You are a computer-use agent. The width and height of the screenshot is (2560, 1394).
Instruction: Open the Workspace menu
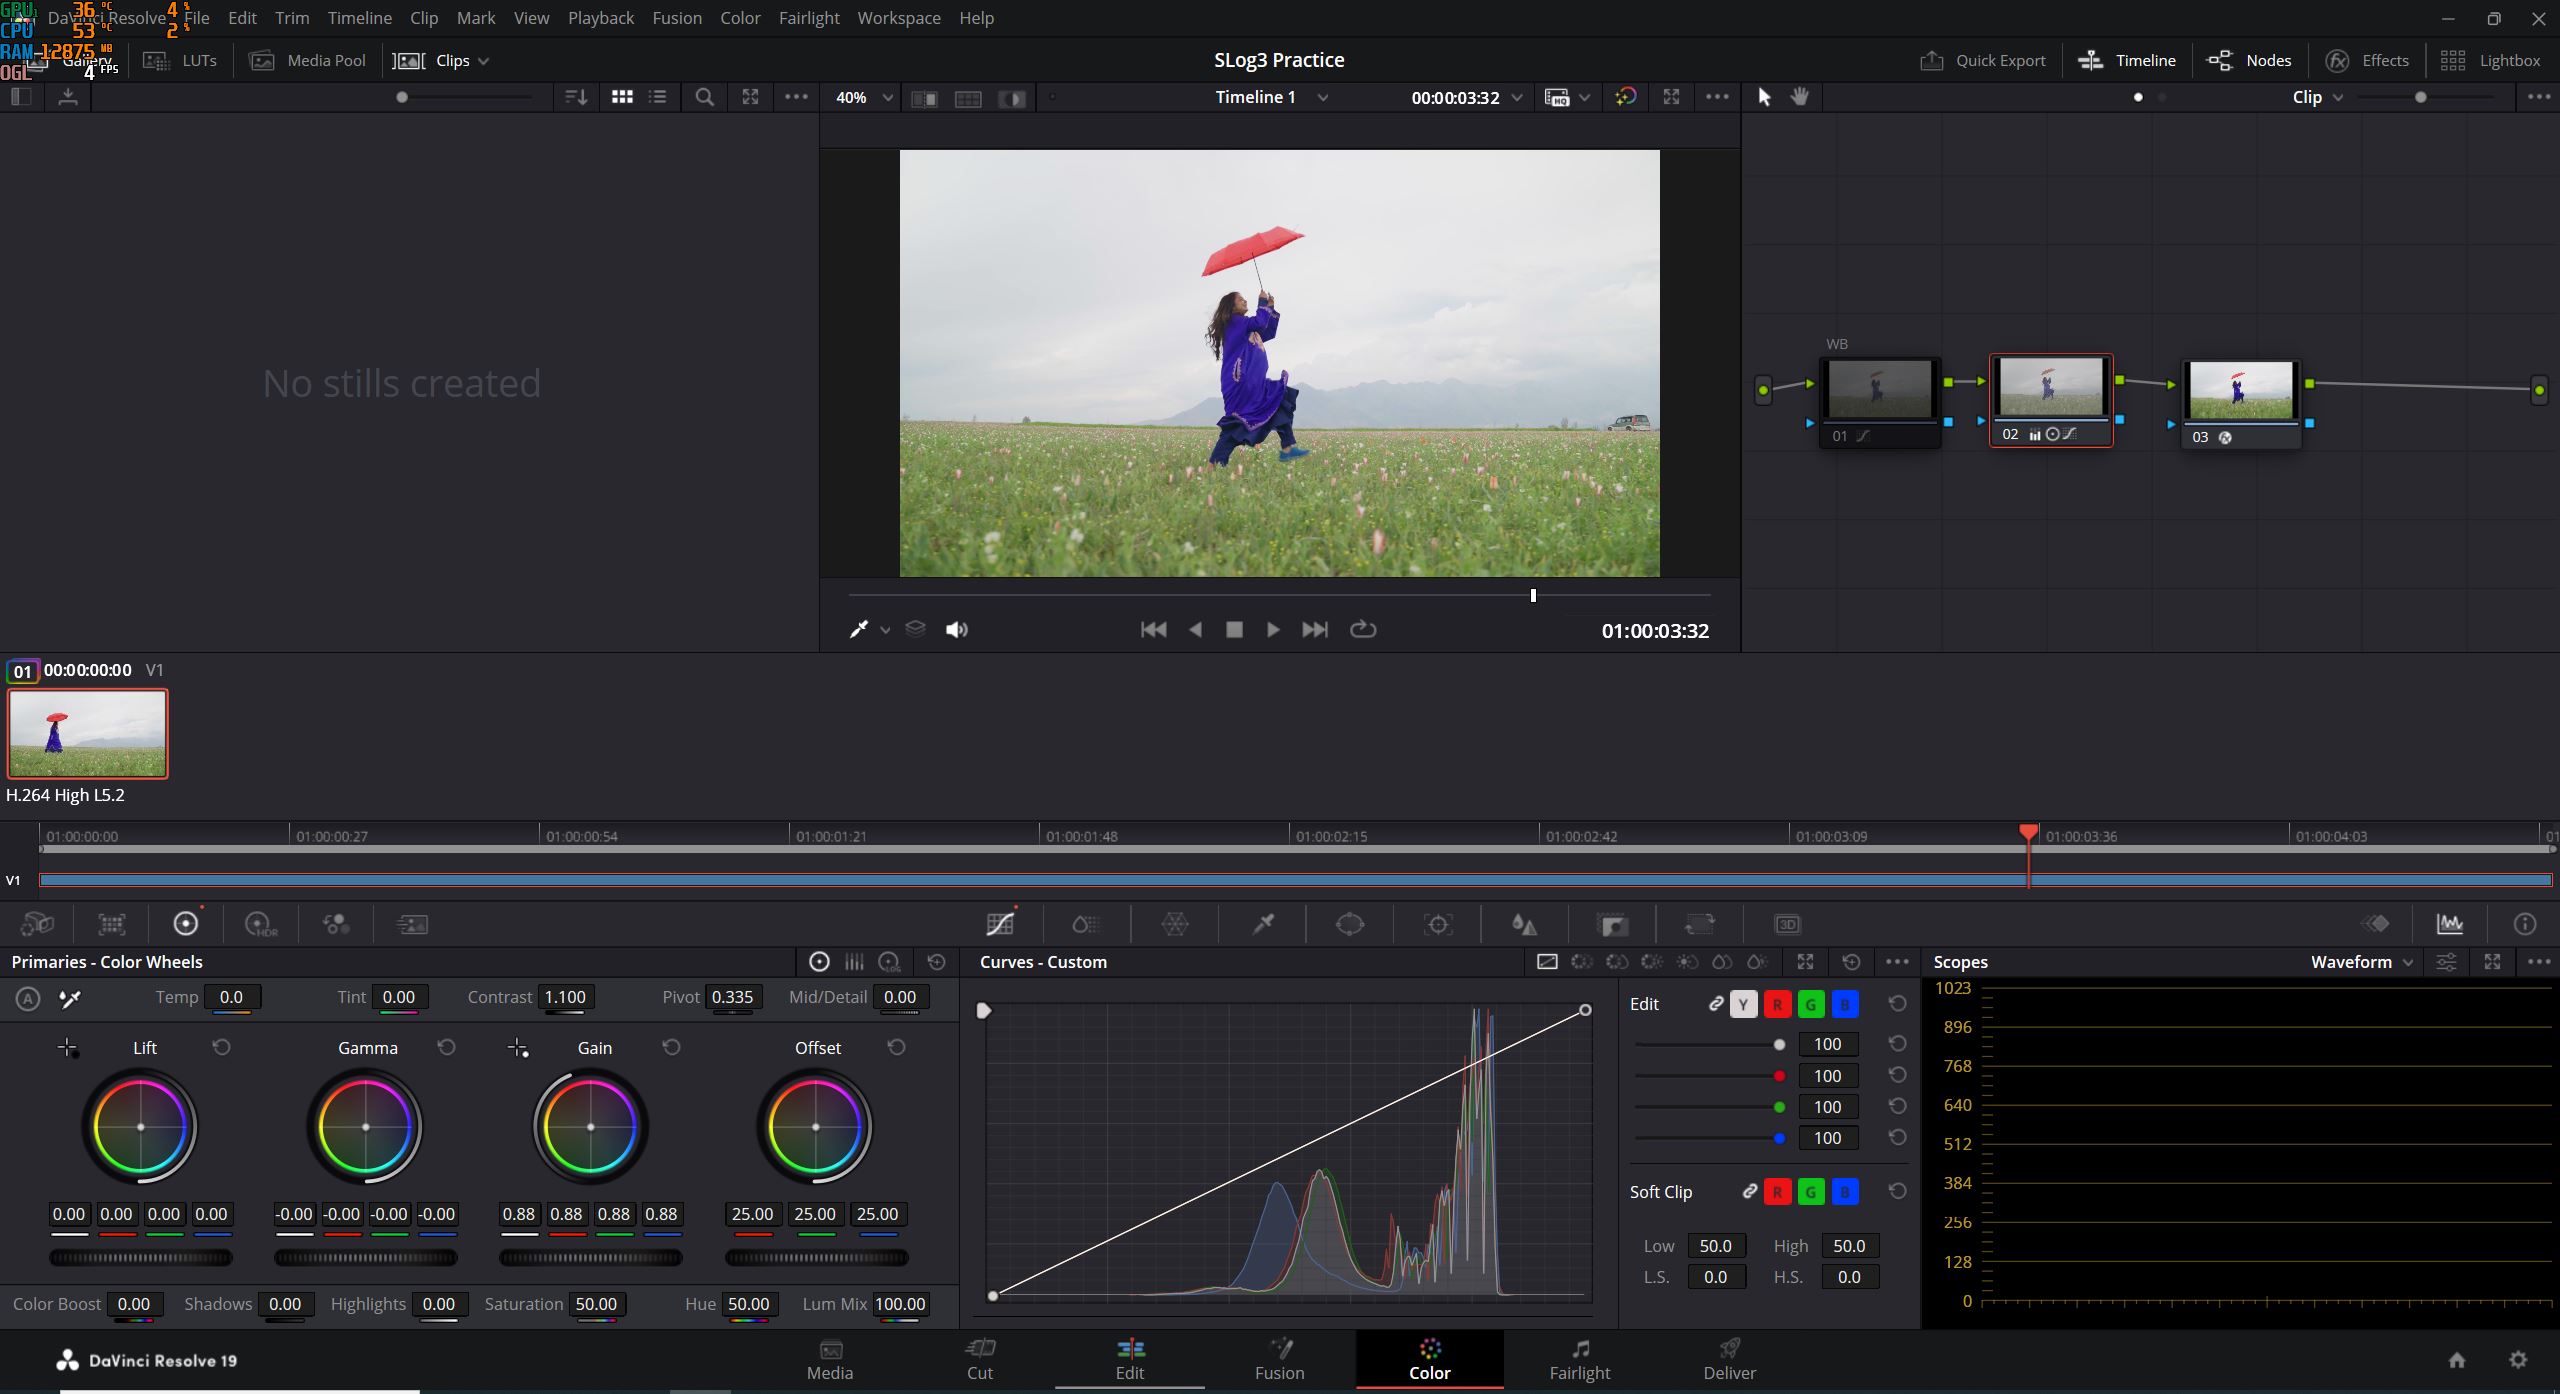coord(899,18)
